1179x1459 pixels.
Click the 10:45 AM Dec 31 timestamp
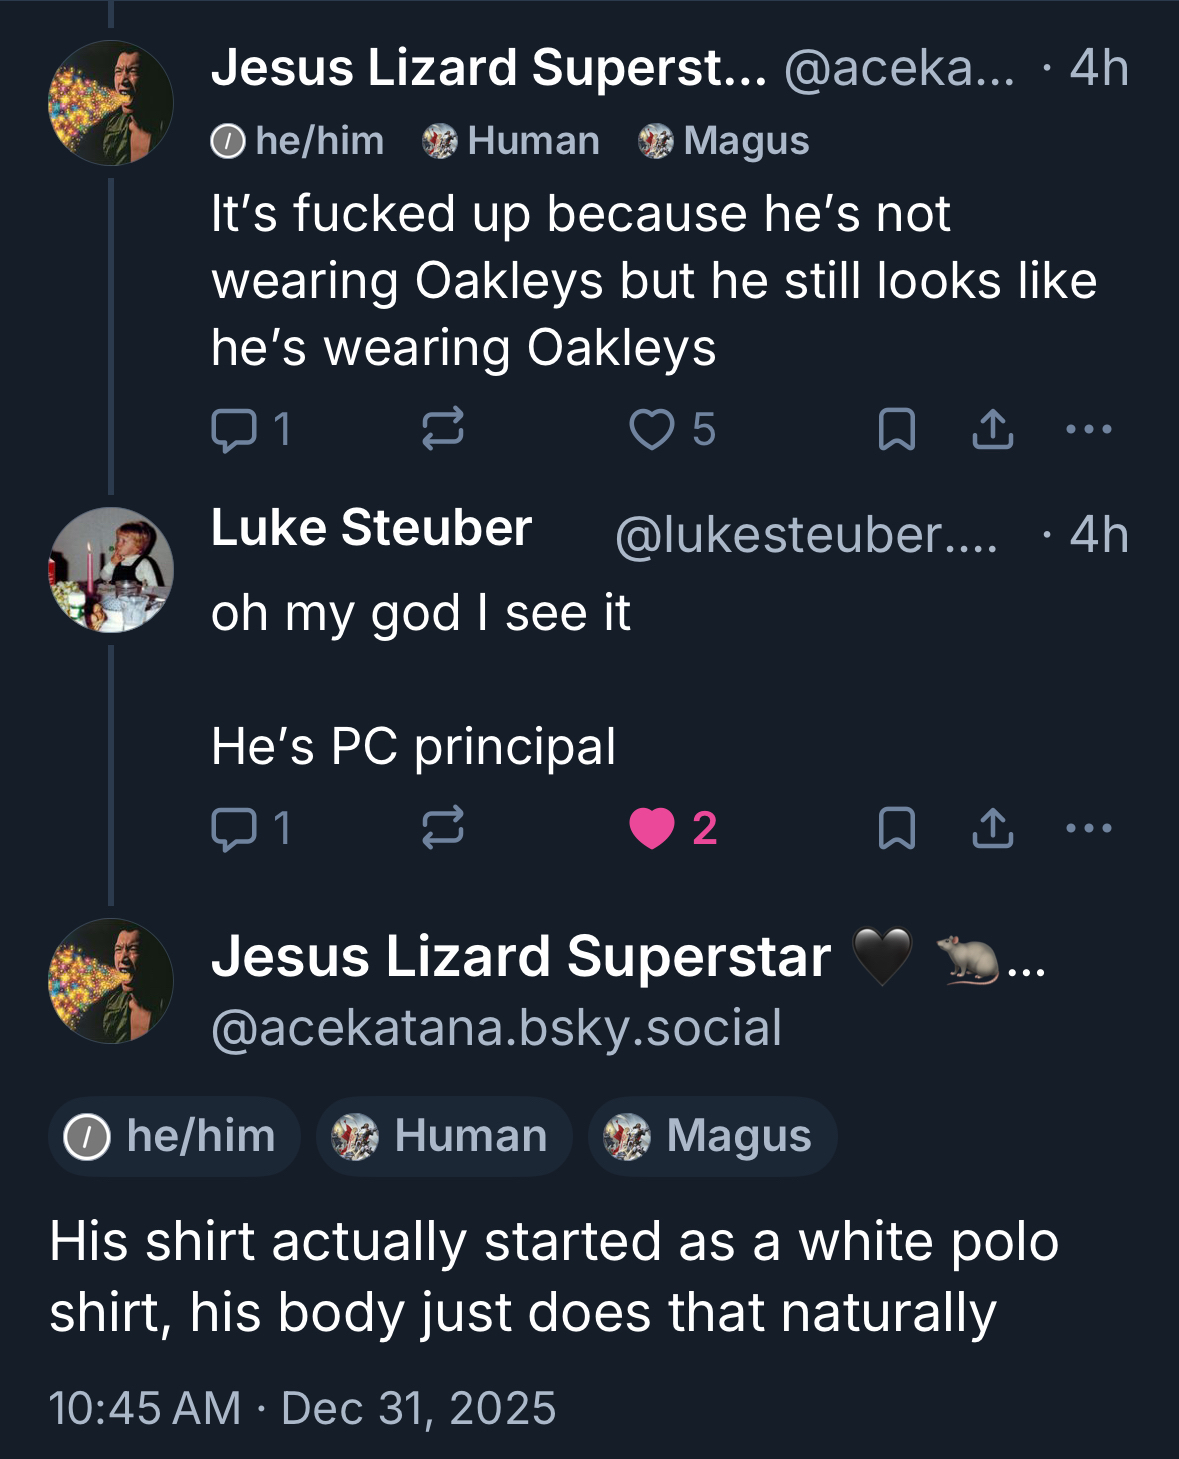(x=302, y=1409)
